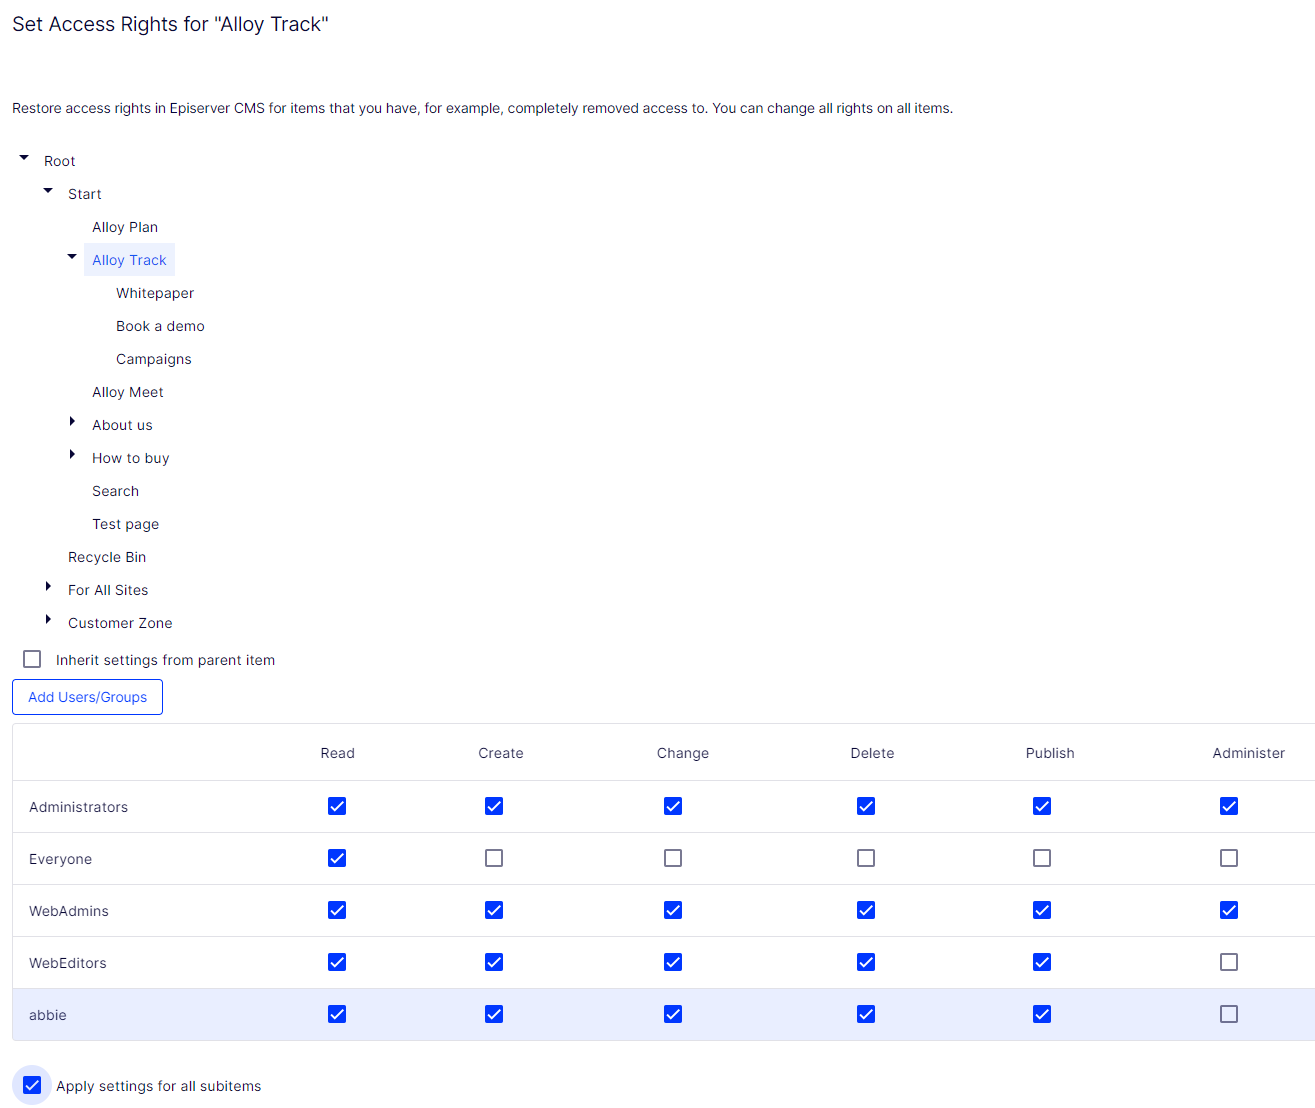This screenshot has width=1315, height=1108.
Task: Click the Add Users/Groups button
Action: pyautogui.click(x=87, y=697)
